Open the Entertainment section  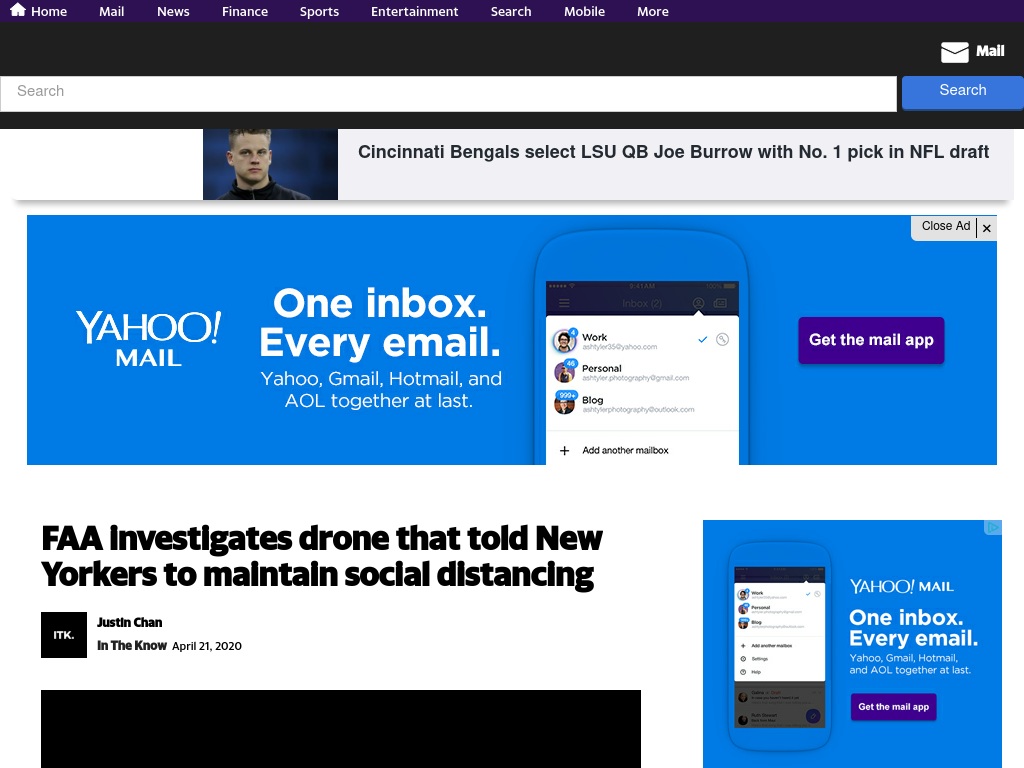click(x=415, y=12)
